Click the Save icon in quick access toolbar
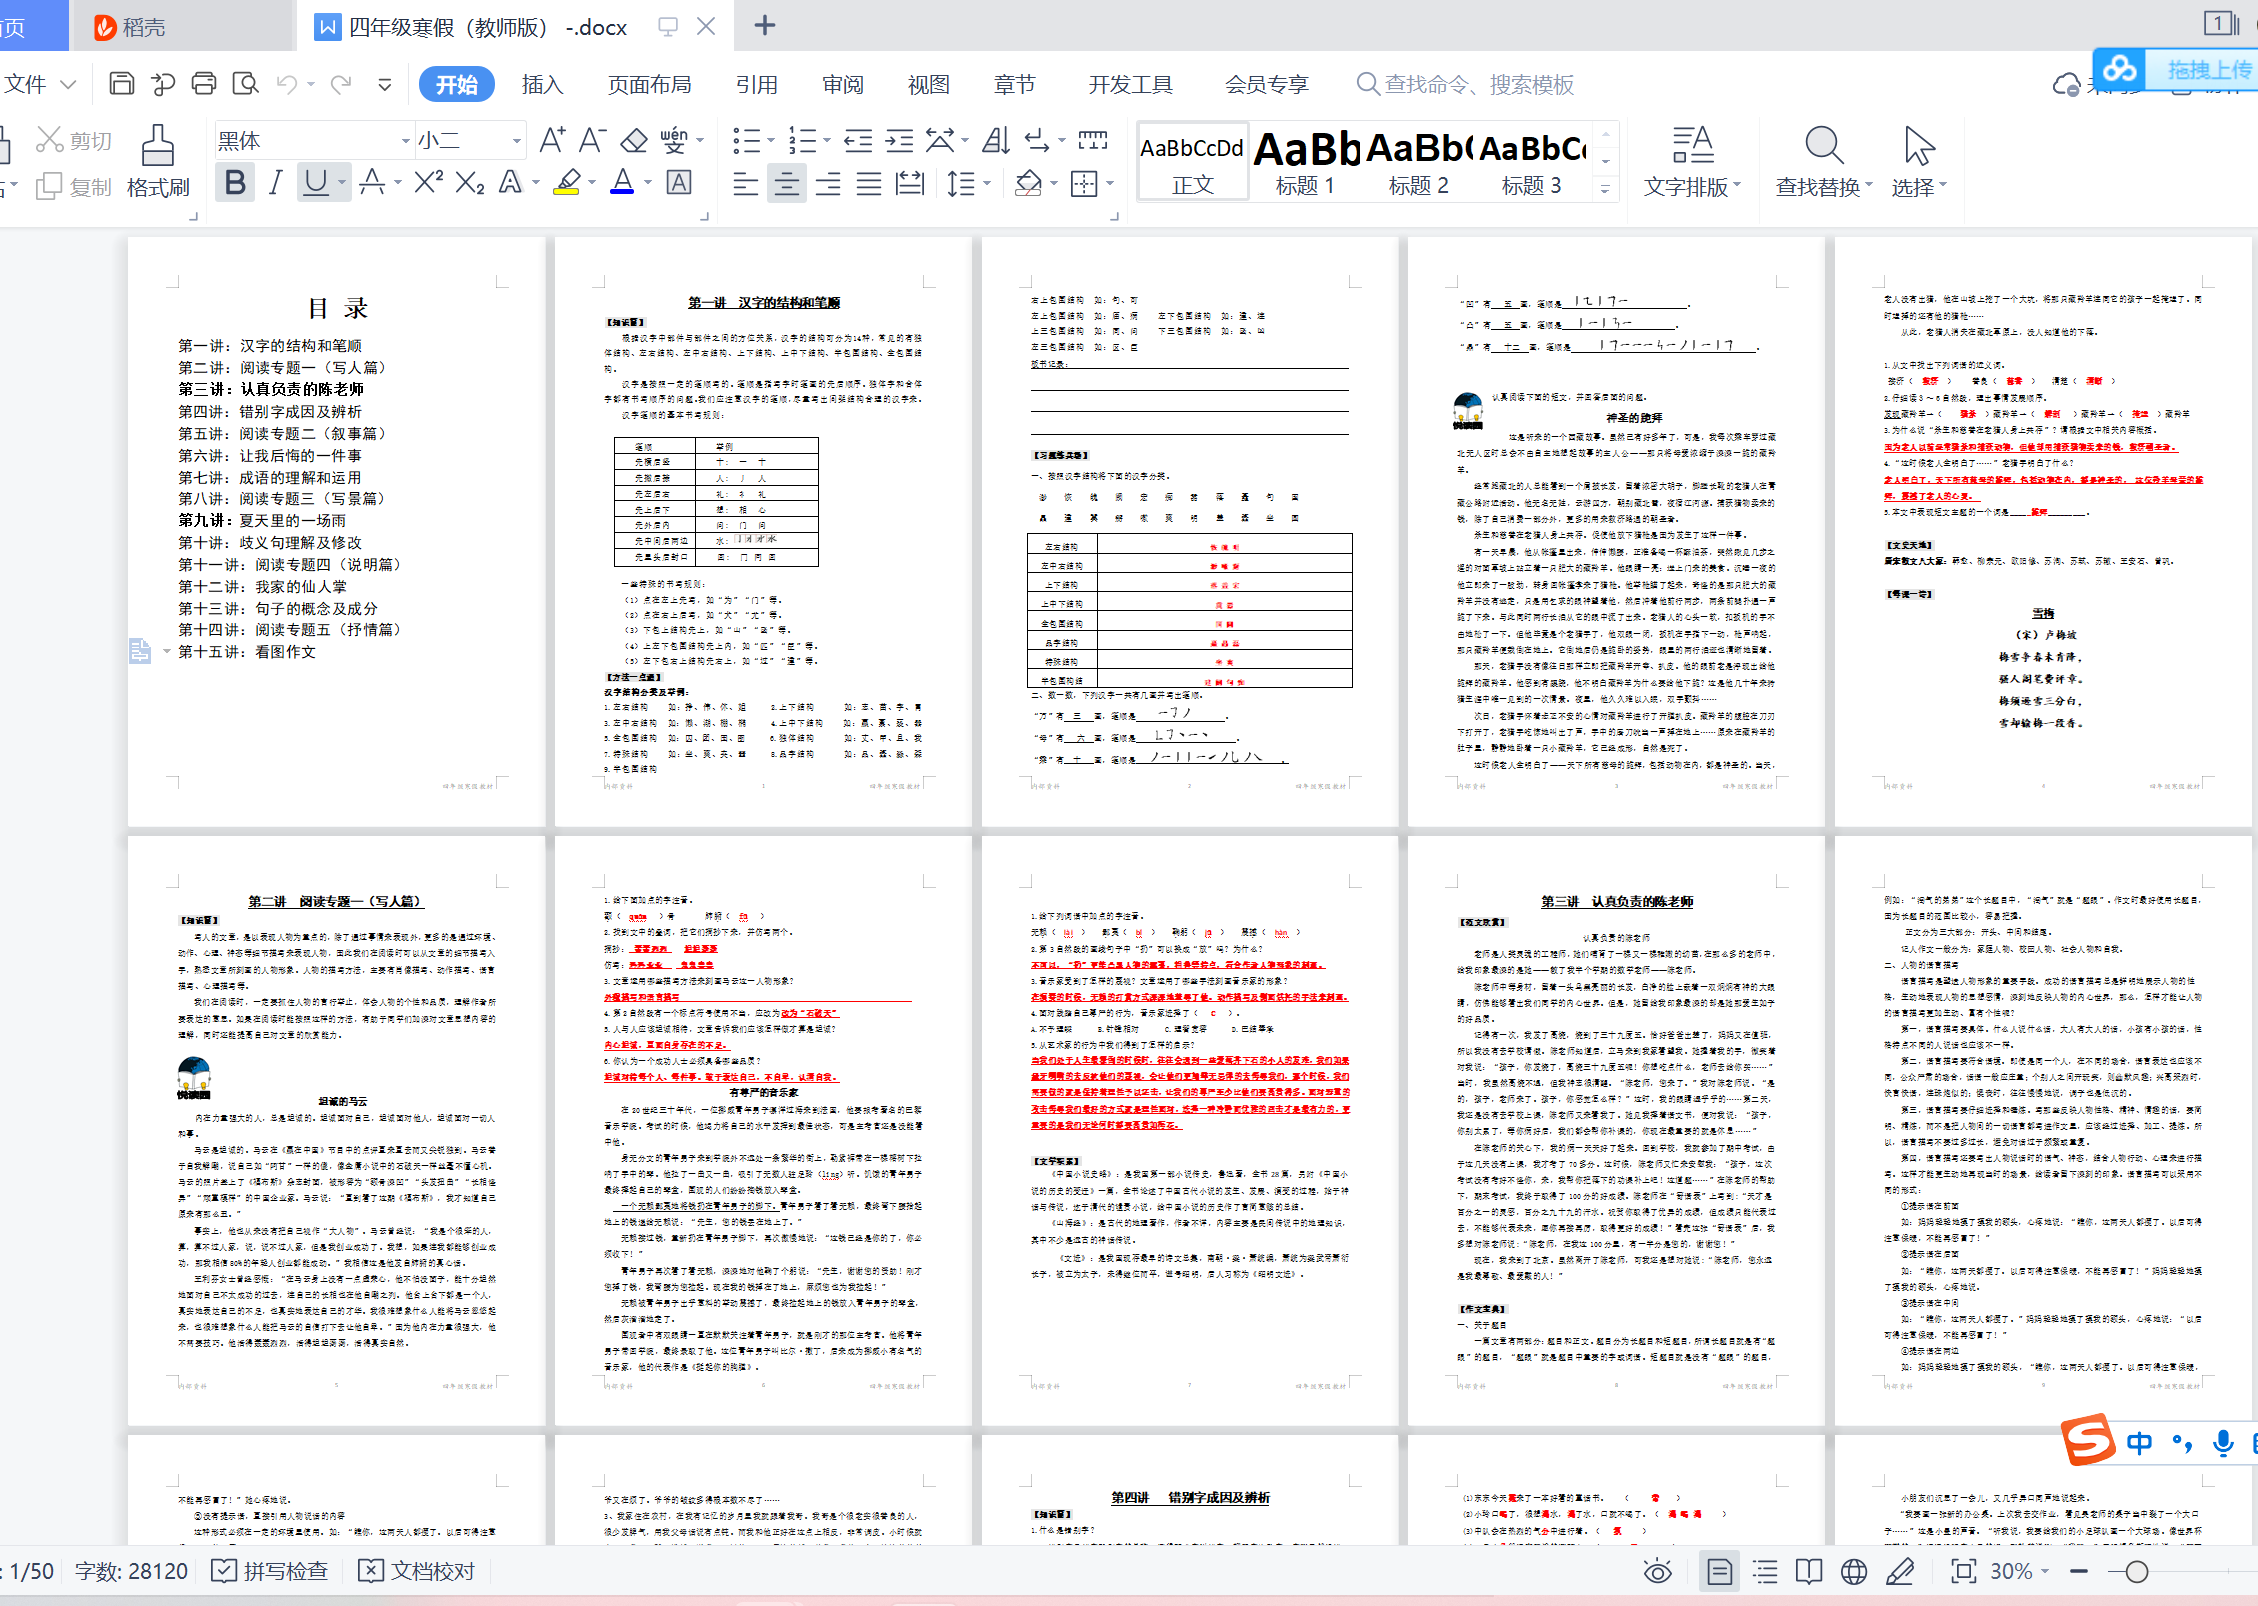Screen dimensions: 2258x1606 click(x=121, y=84)
